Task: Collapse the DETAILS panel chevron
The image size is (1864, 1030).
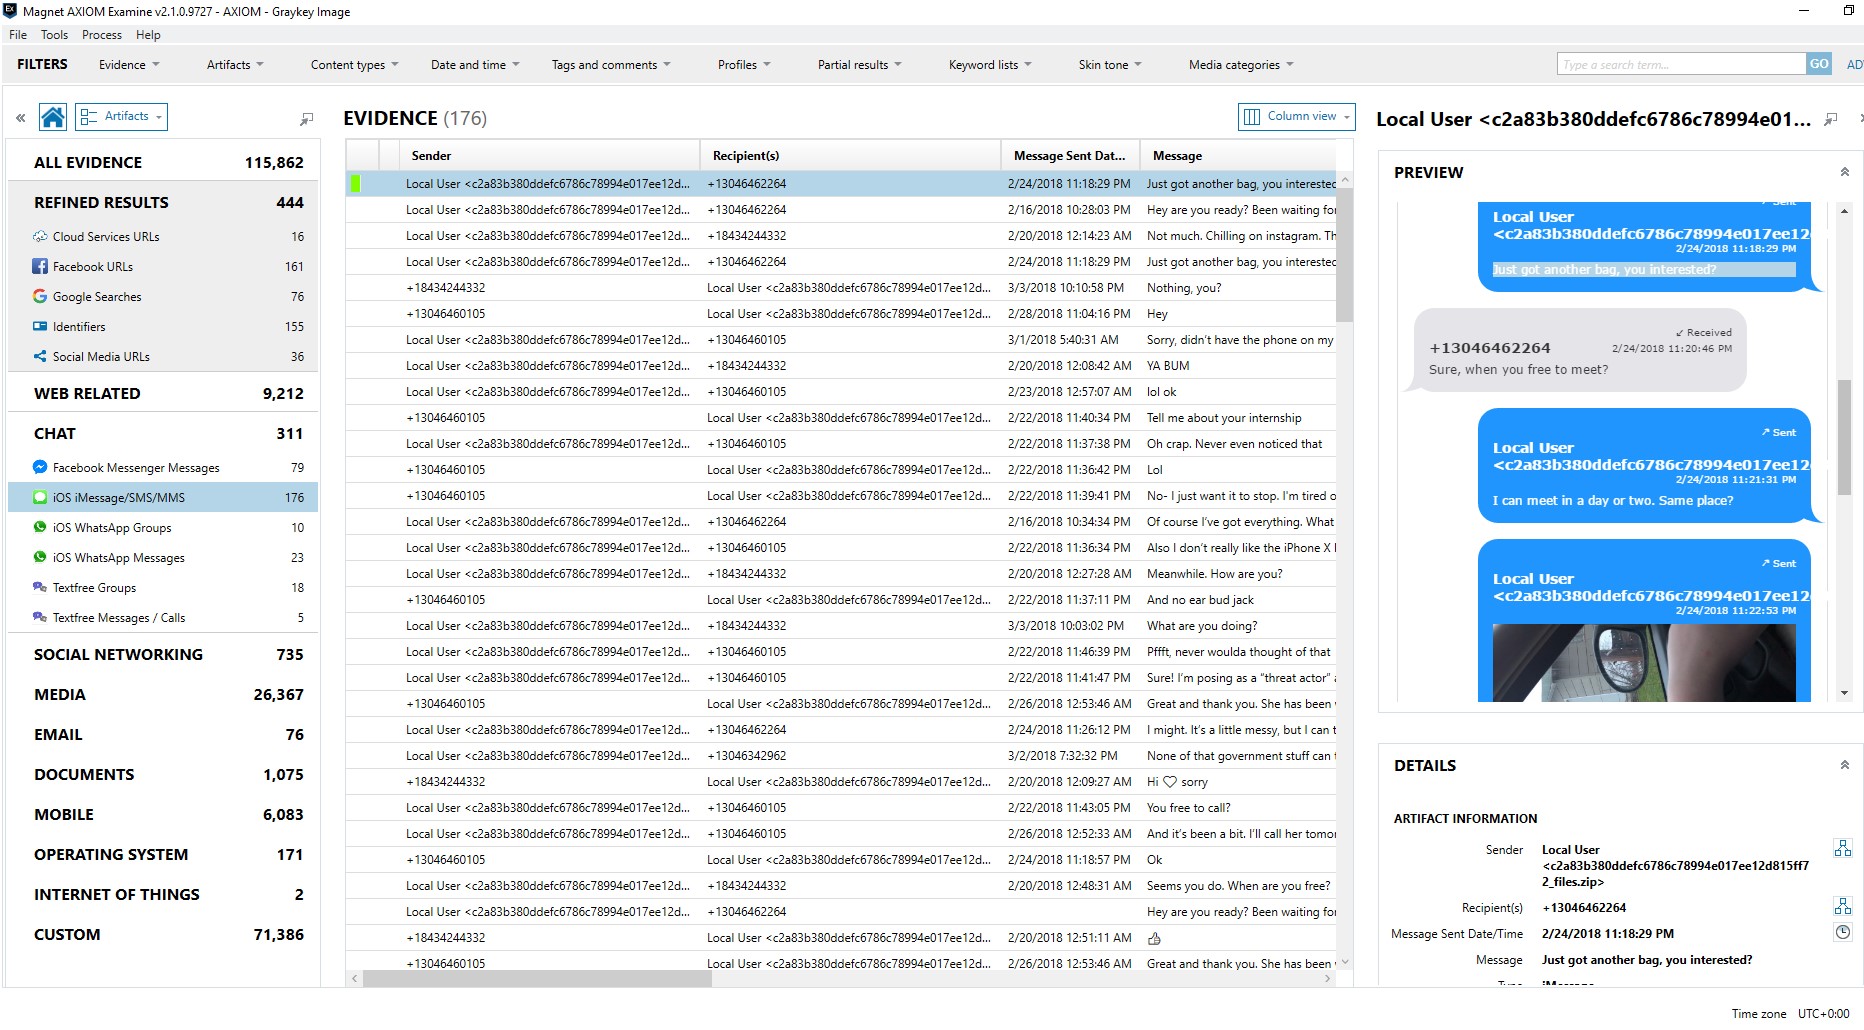Action: 1843,764
